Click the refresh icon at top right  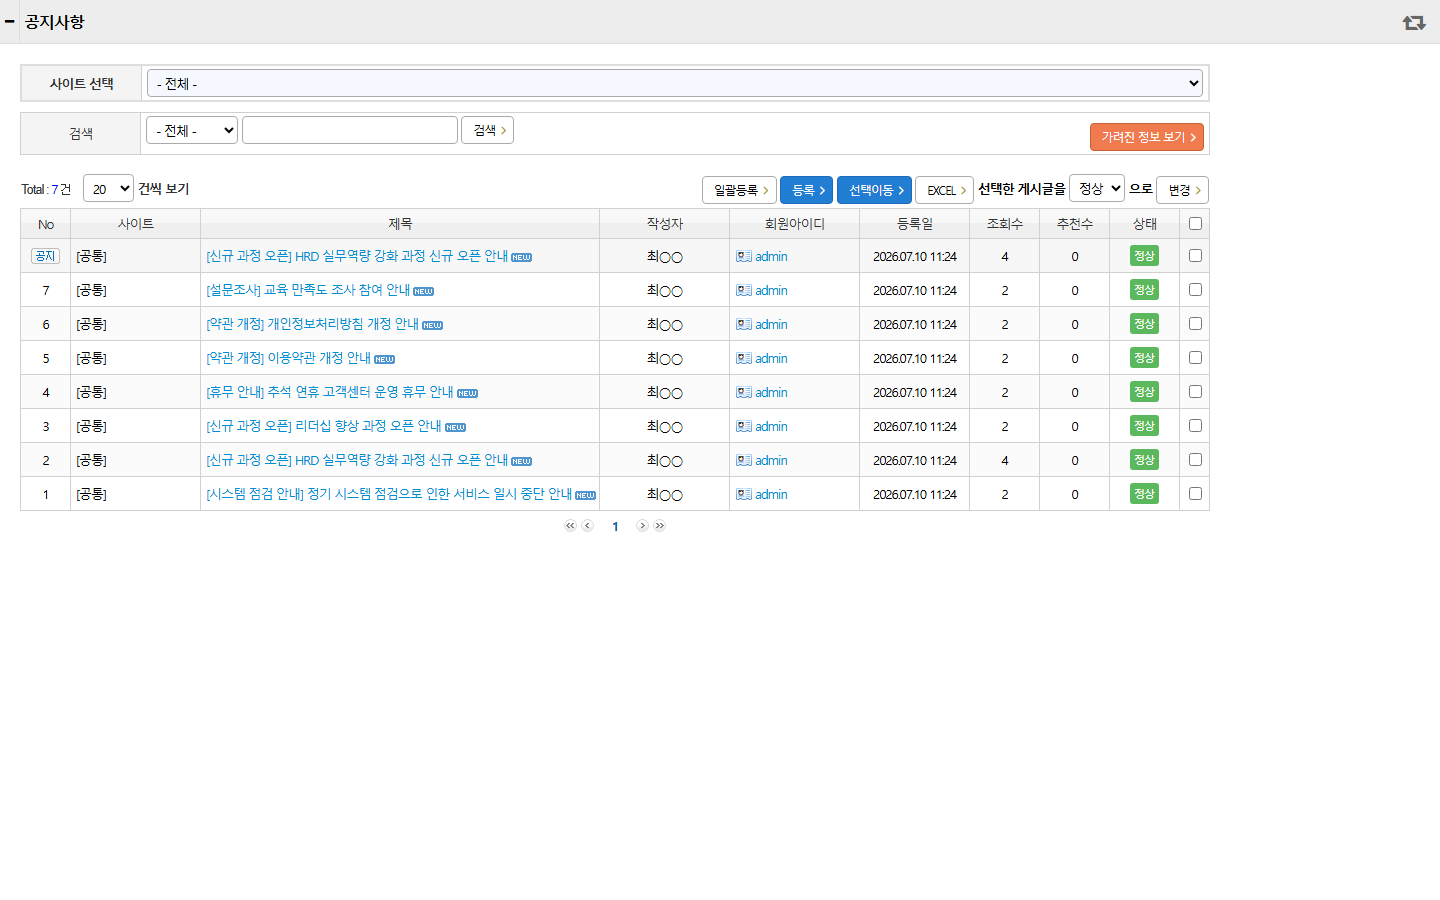click(x=1413, y=22)
